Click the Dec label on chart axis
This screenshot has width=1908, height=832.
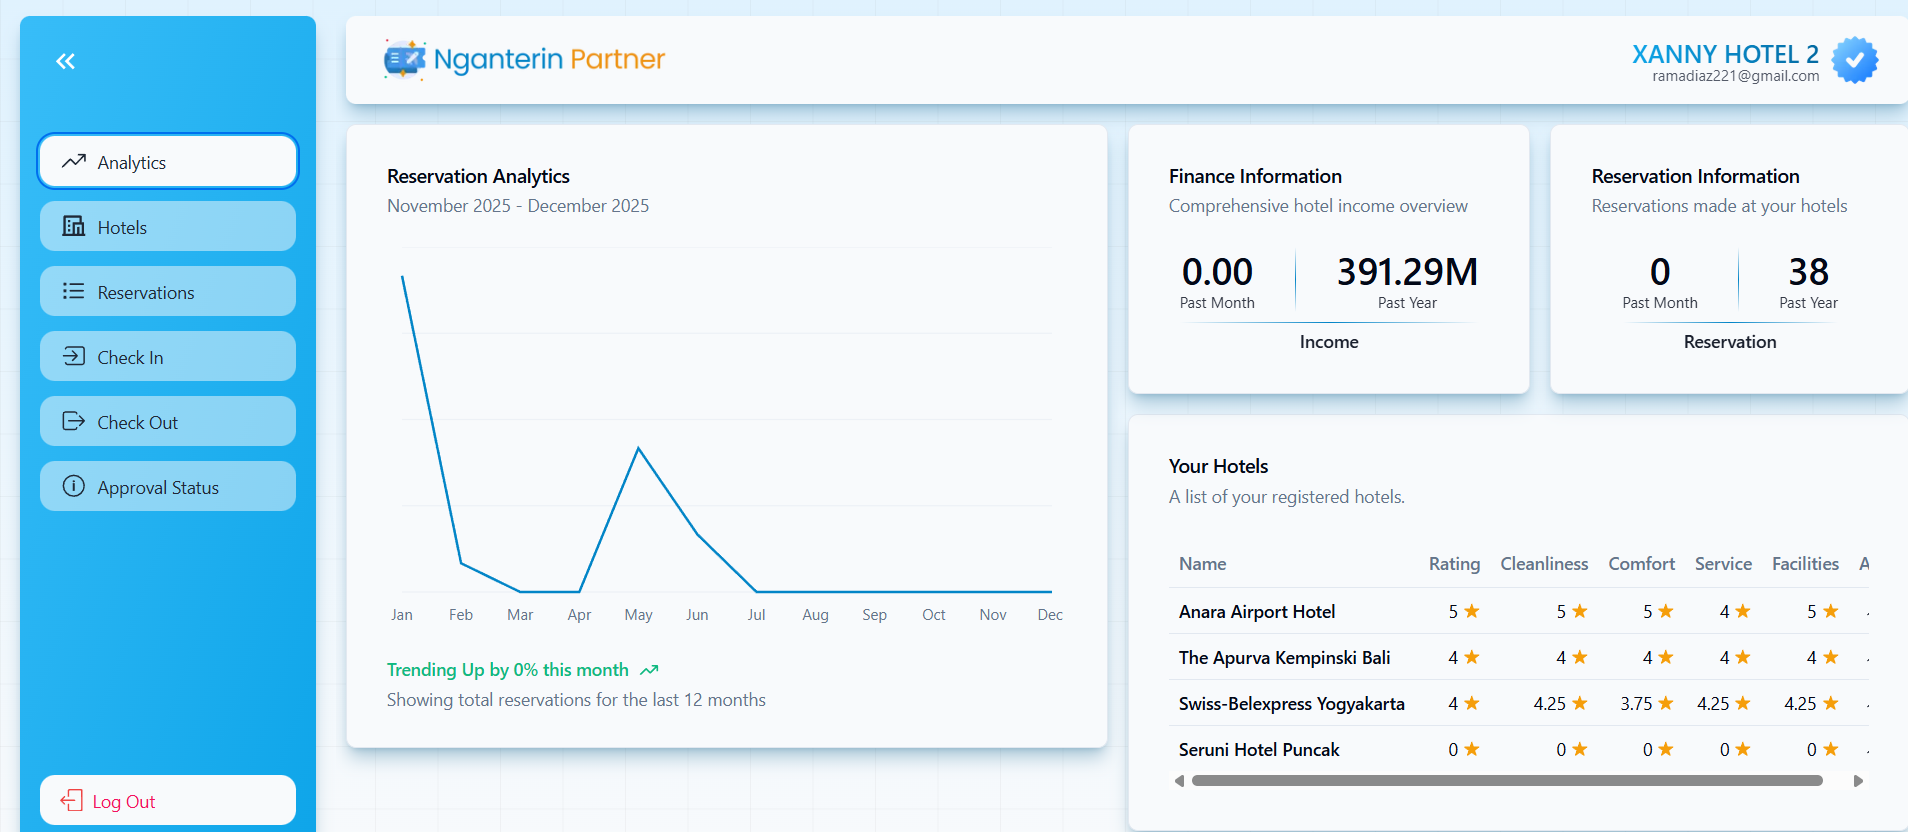click(x=1050, y=615)
